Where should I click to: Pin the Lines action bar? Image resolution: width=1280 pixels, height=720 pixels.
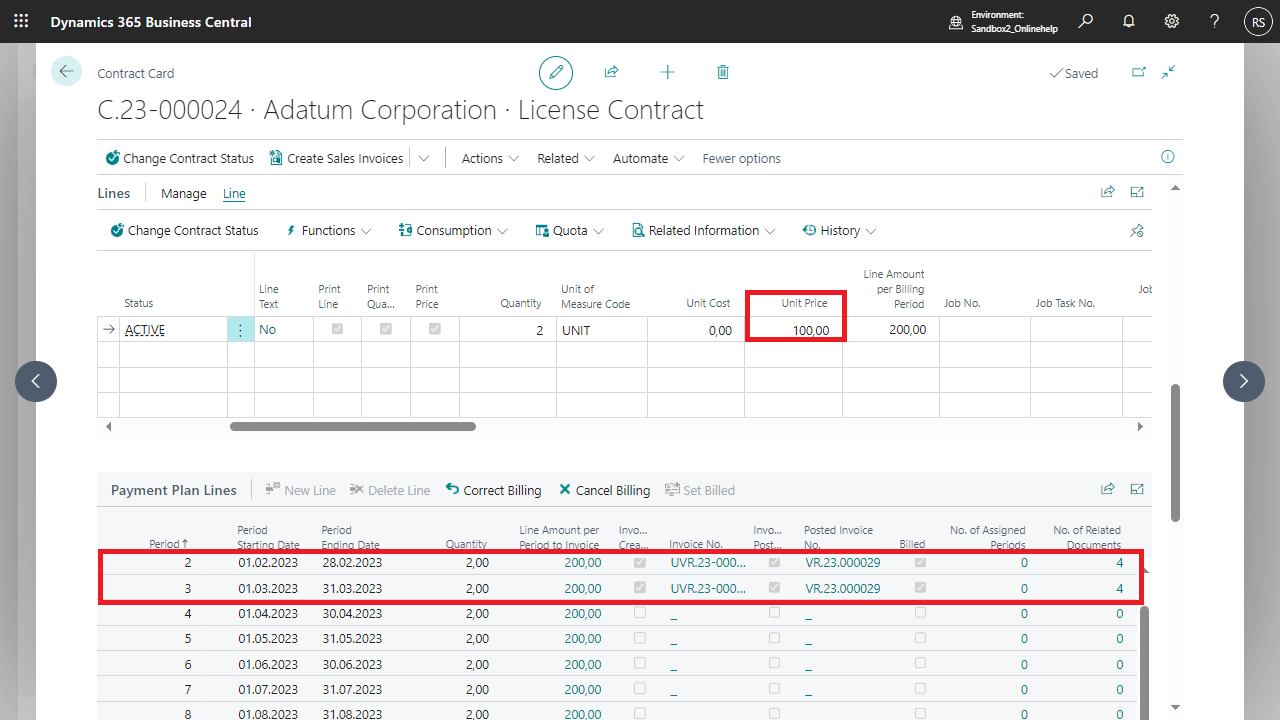coord(1137,231)
